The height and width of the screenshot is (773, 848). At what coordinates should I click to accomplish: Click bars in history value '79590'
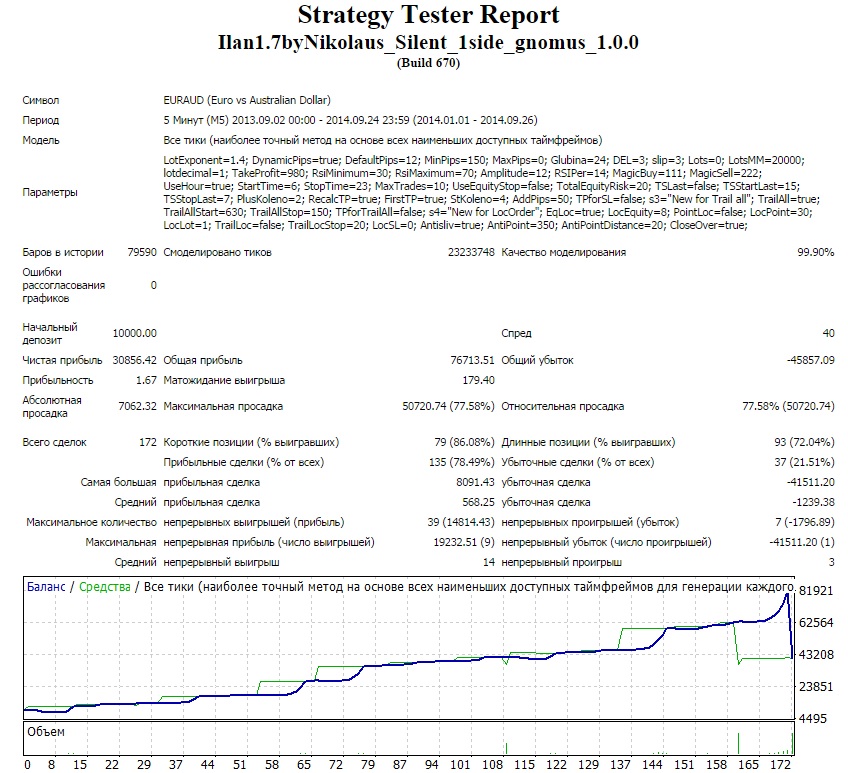[x=142, y=252]
